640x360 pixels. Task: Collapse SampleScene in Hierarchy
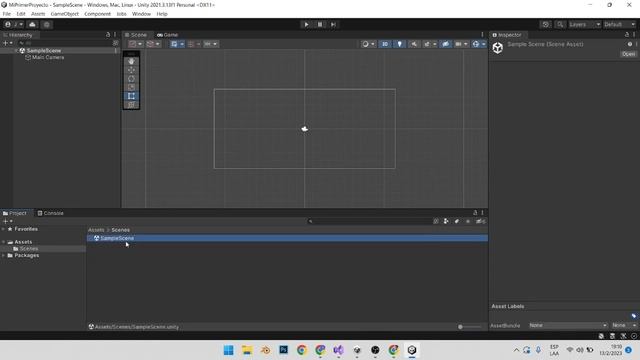[16, 51]
